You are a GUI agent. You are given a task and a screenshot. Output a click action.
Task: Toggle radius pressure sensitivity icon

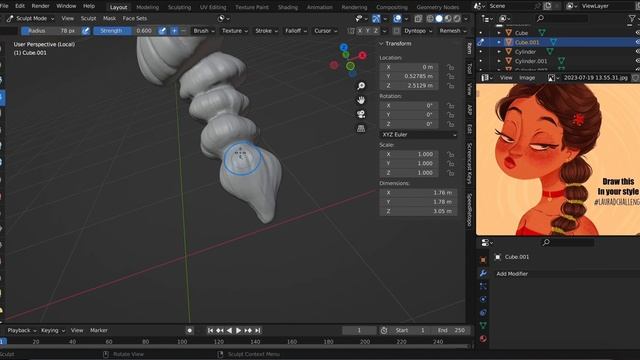click(86, 31)
